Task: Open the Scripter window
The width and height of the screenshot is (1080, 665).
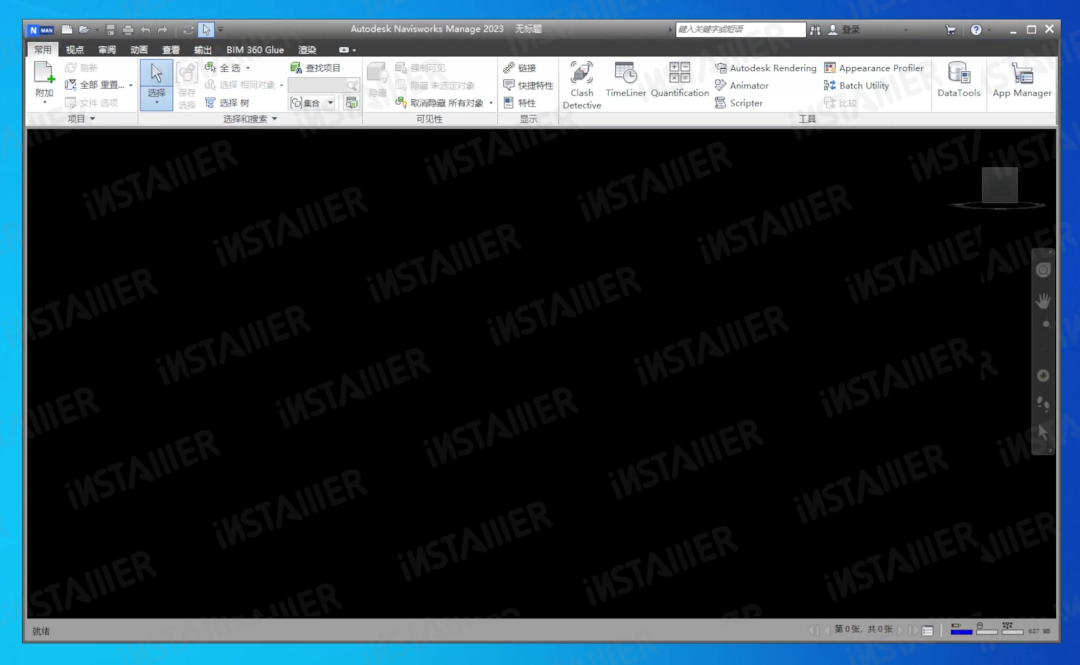Action: [739, 103]
